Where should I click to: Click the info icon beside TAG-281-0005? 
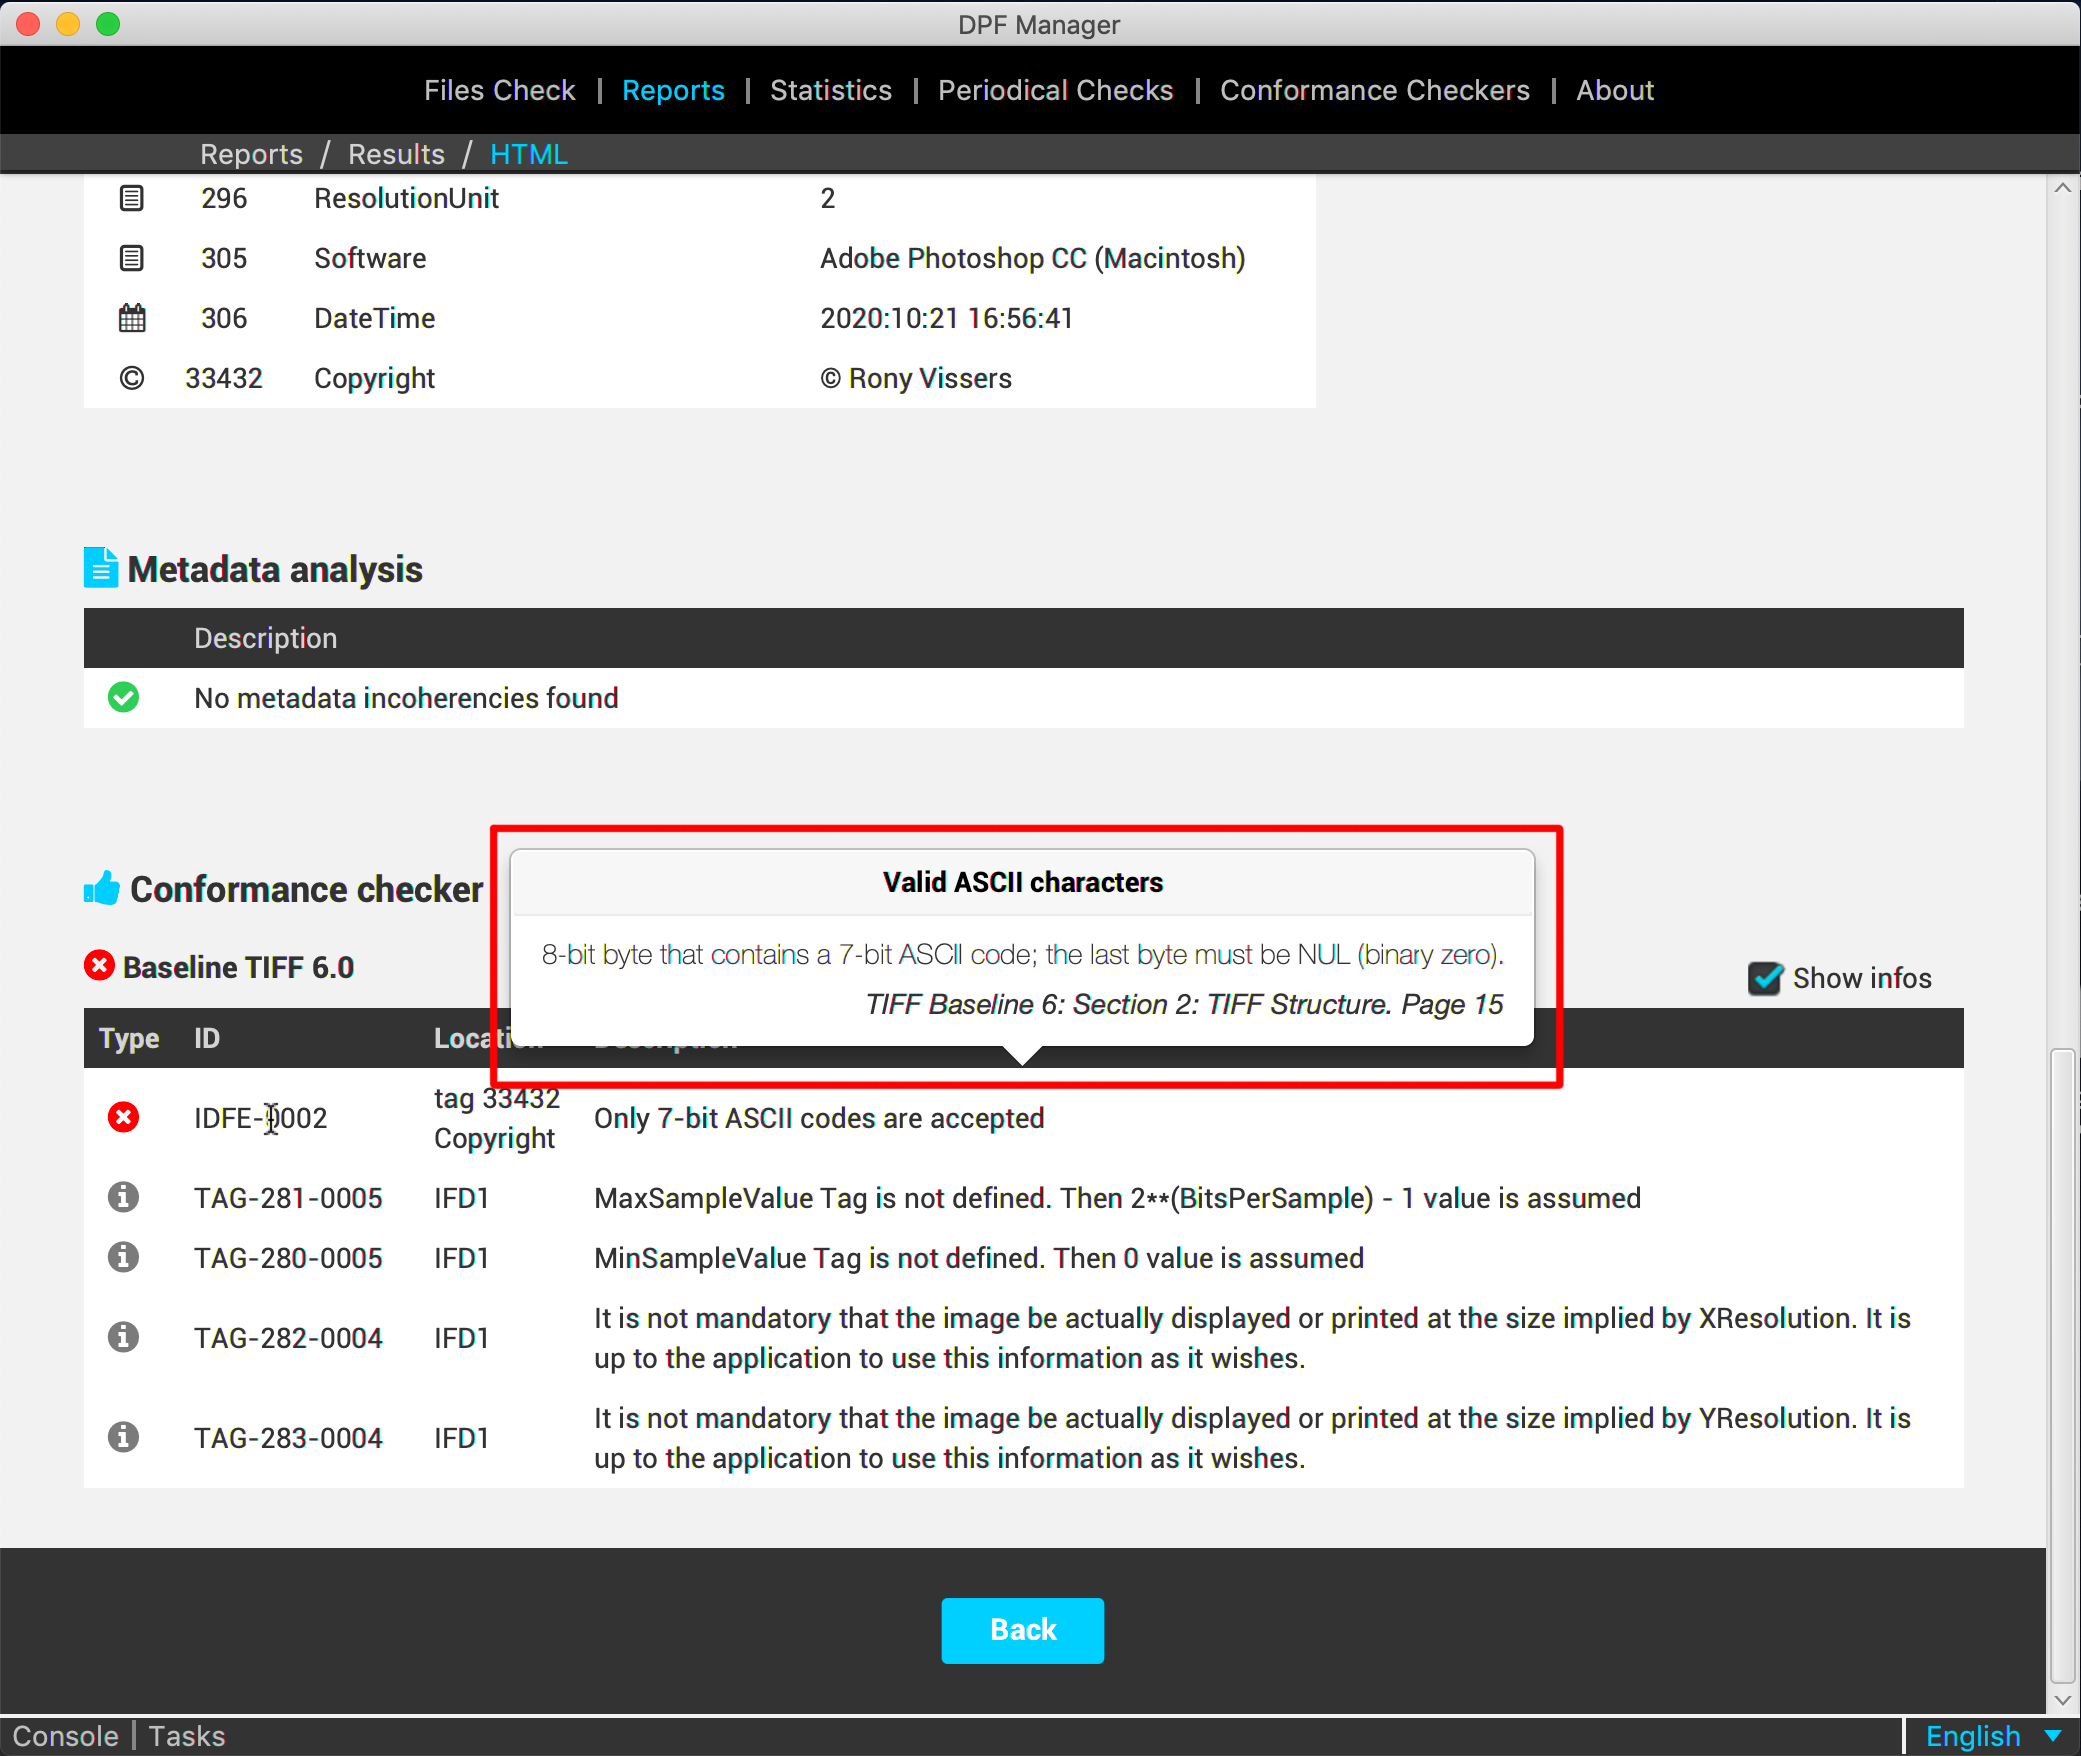pyautogui.click(x=123, y=1197)
